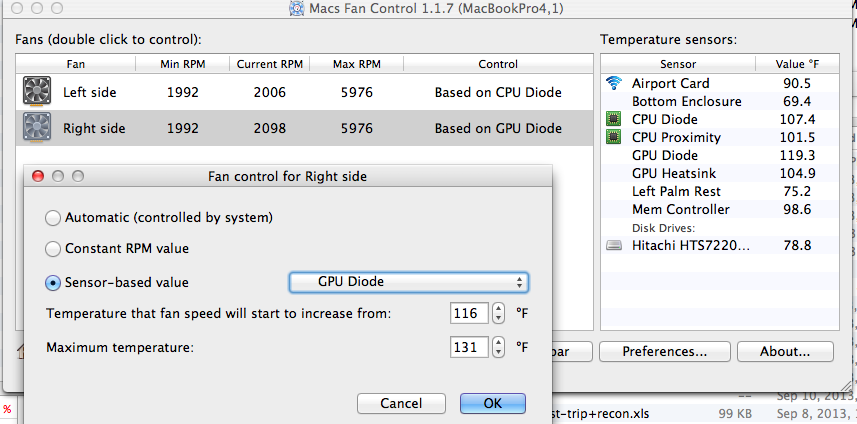Click the maximum temperature field showing 131
Image resolution: width=857 pixels, height=424 pixels.
pos(469,347)
